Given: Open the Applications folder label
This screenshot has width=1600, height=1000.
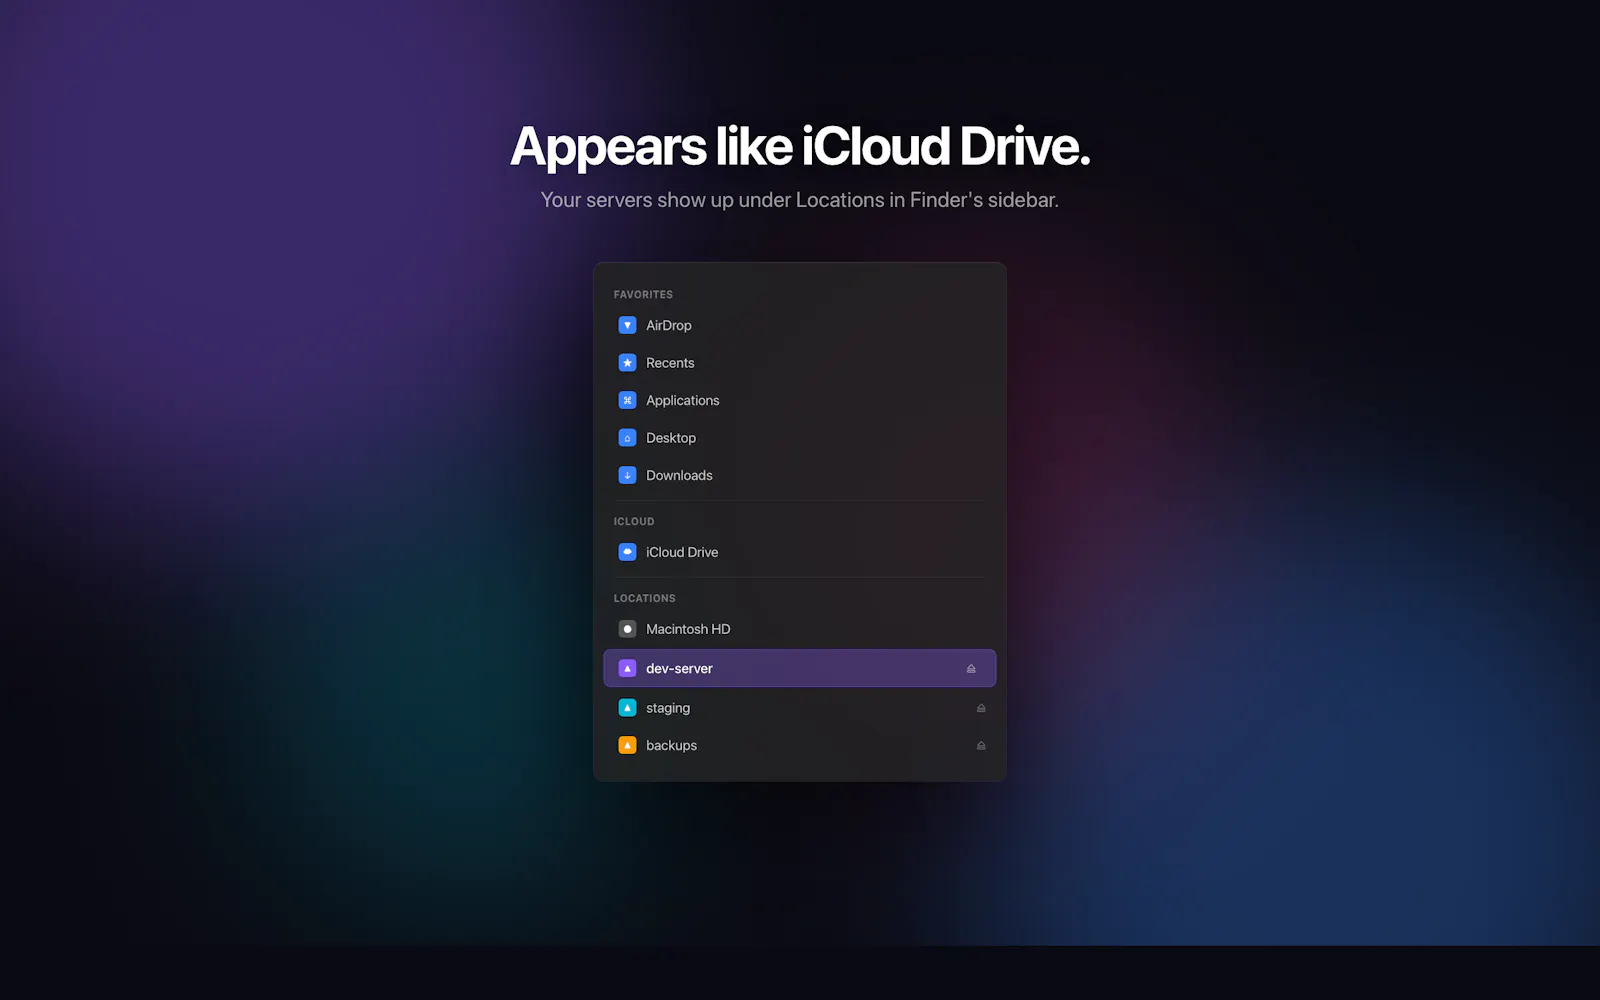Looking at the screenshot, I should click(x=682, y=400).
